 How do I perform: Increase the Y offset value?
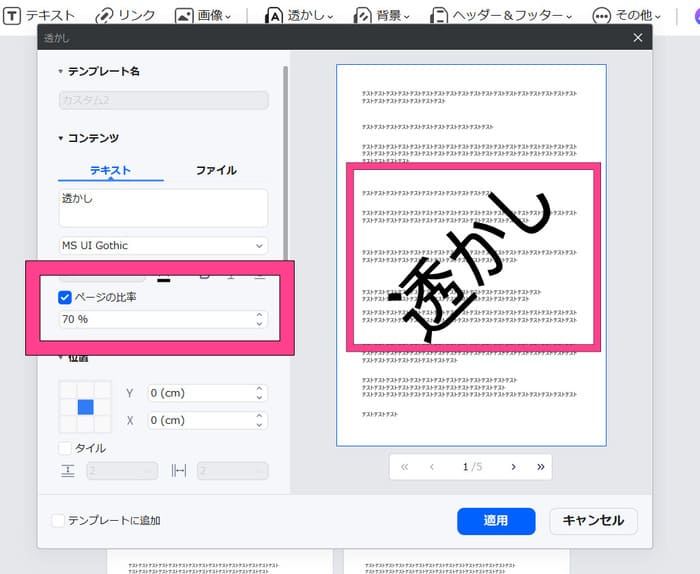click(x=259, y=389)
